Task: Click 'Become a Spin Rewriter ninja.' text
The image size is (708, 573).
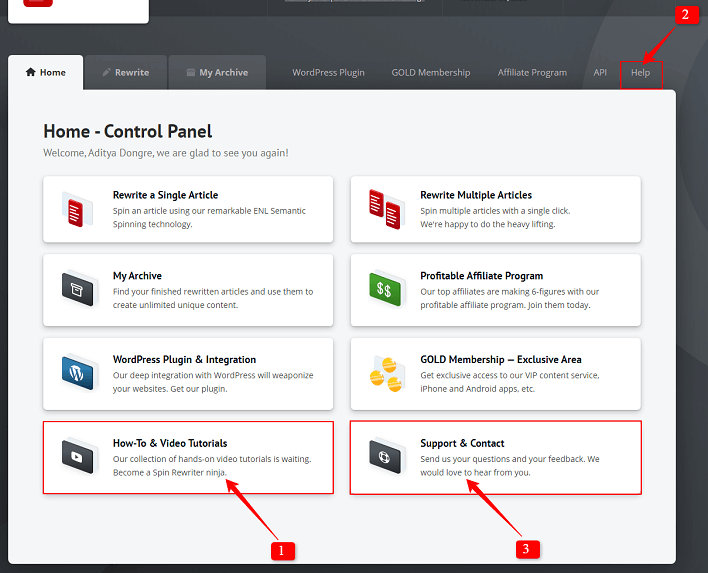Action: tap(169, 472)
